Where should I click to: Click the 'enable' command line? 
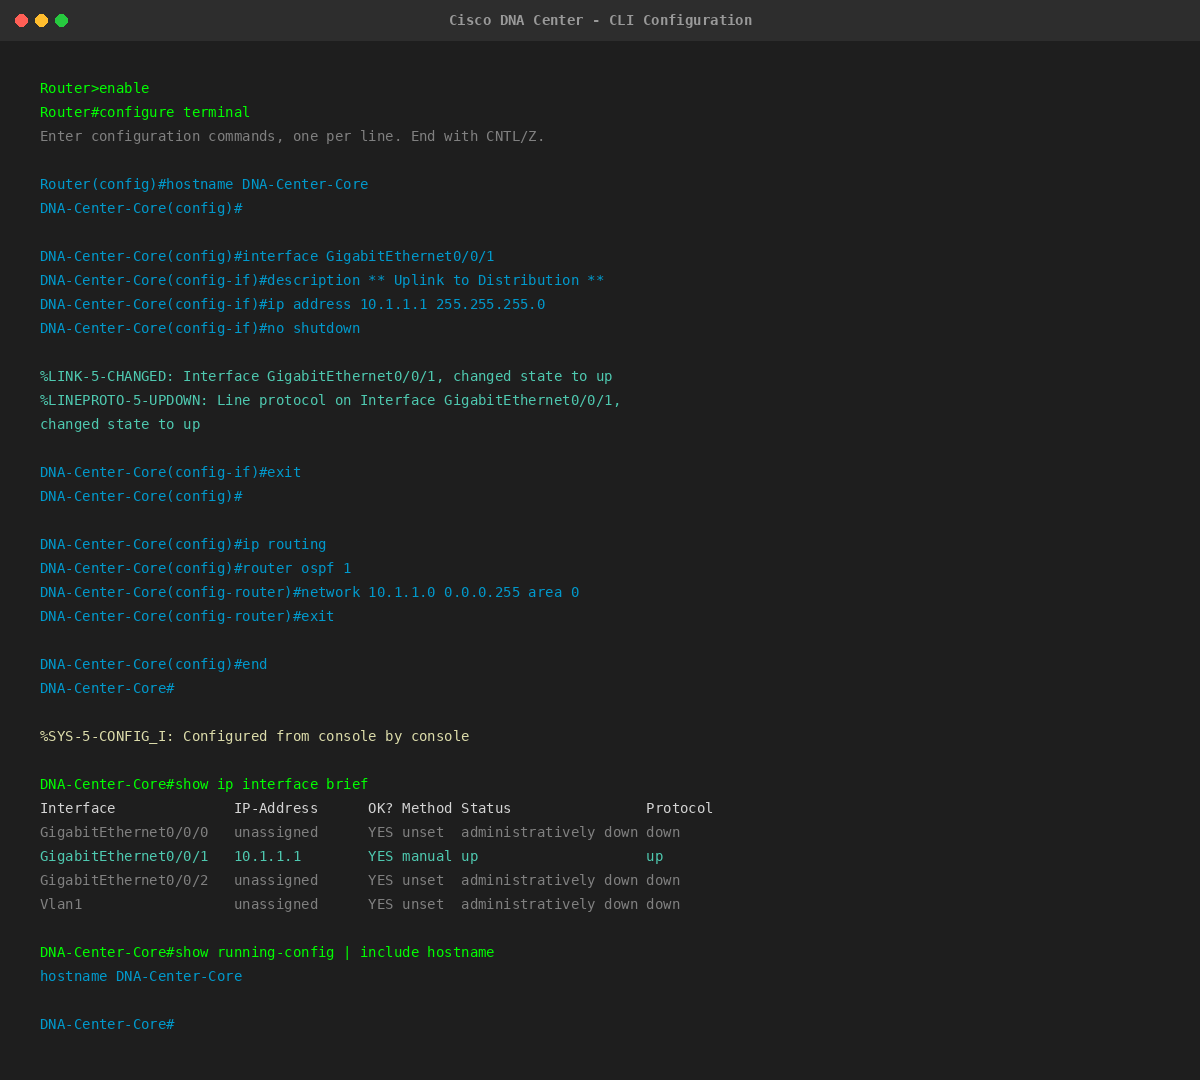[x=94, y=88]
